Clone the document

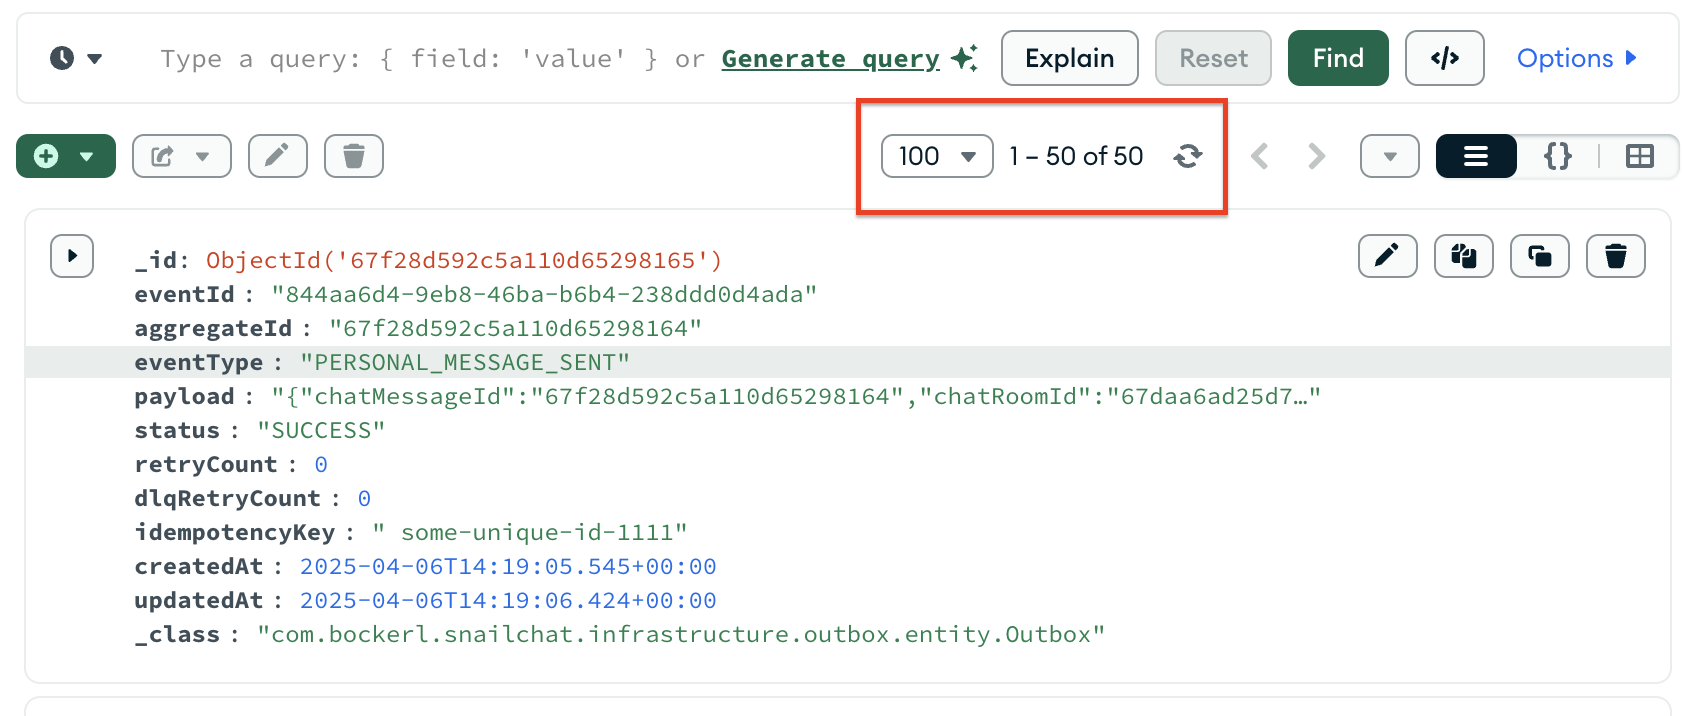1539,256
